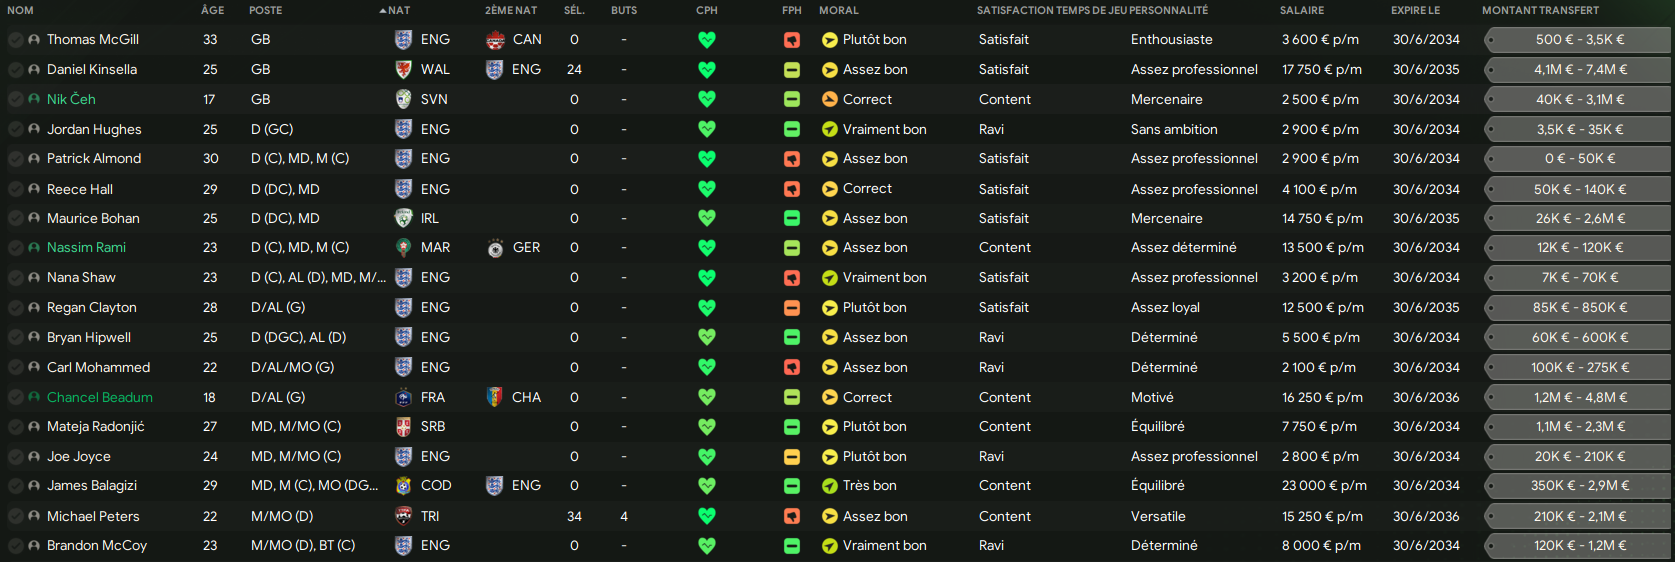Click Daniel Kinsella's 4,1M € - 7,4M € transfer tag
The image size is (1675, 562).
tap(1580, 70)
